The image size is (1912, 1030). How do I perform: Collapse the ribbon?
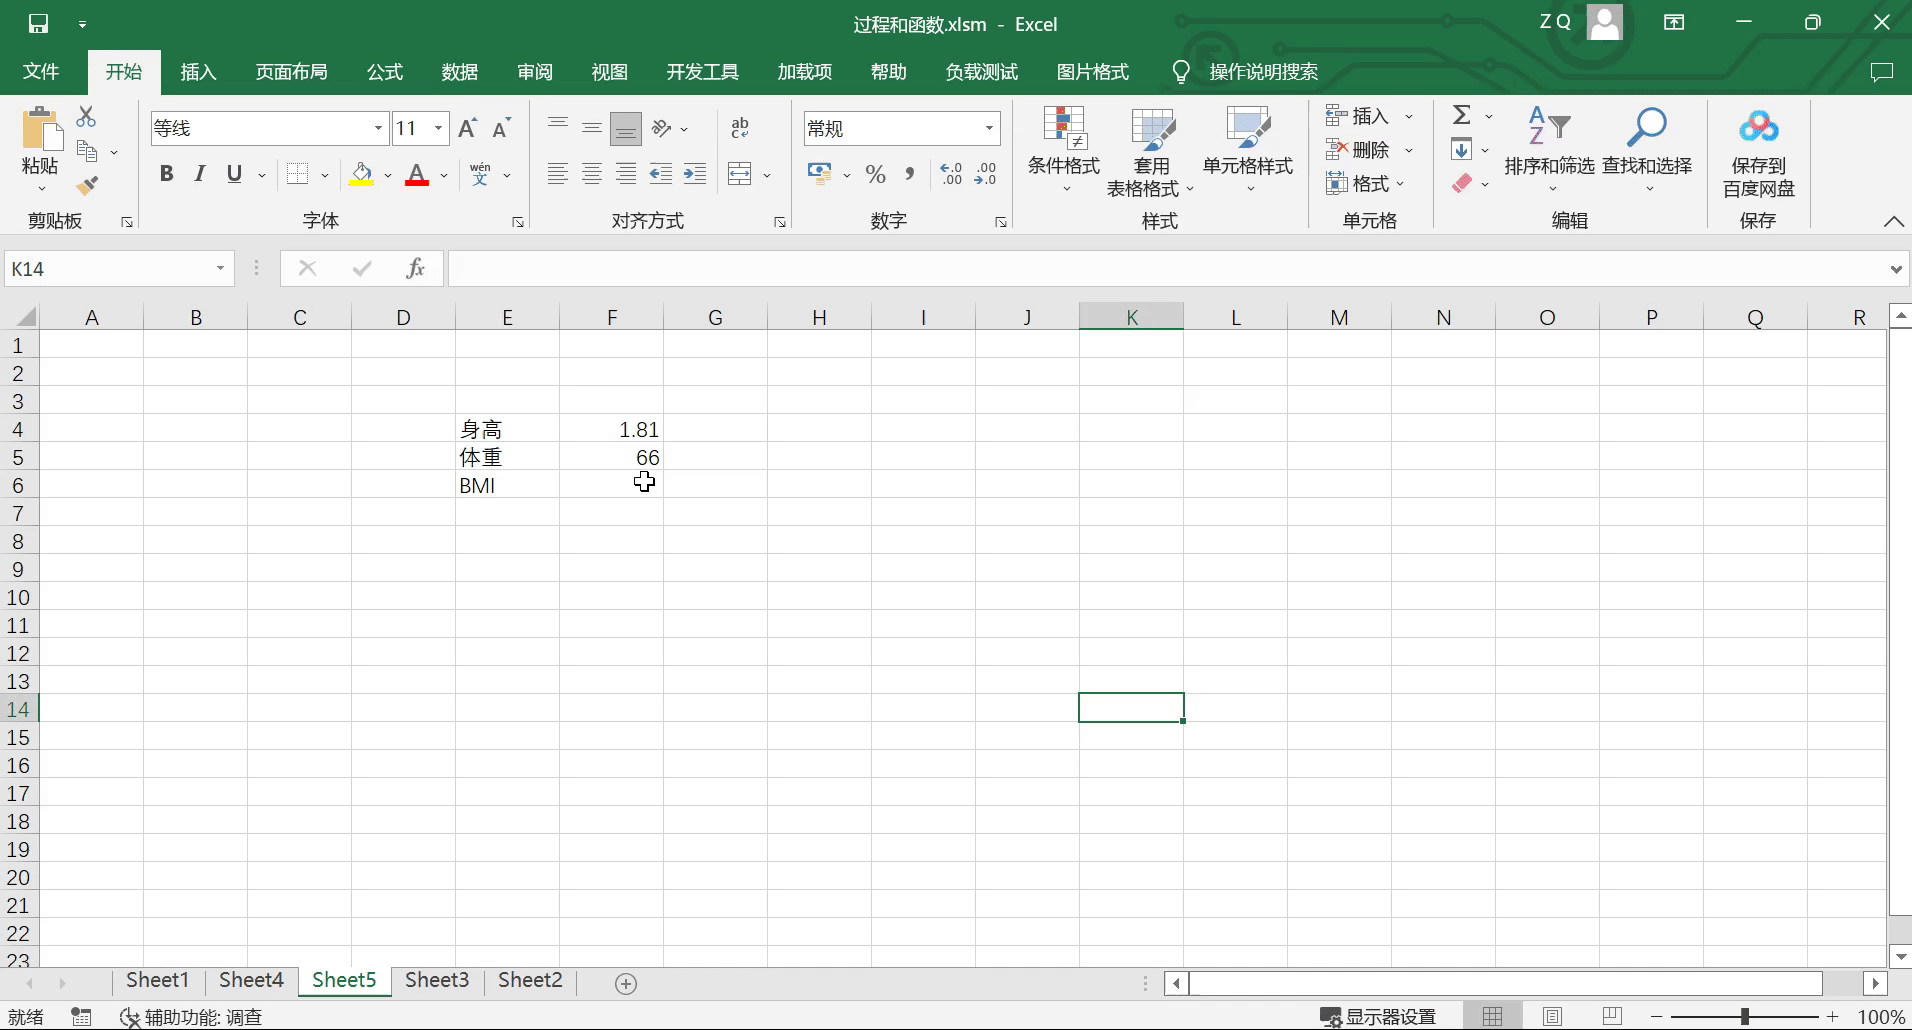[x=1894, y=221]
